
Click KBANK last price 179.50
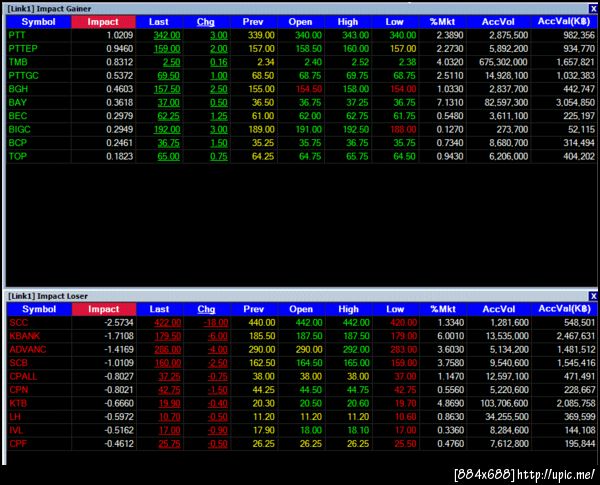(x=168, y=336)
